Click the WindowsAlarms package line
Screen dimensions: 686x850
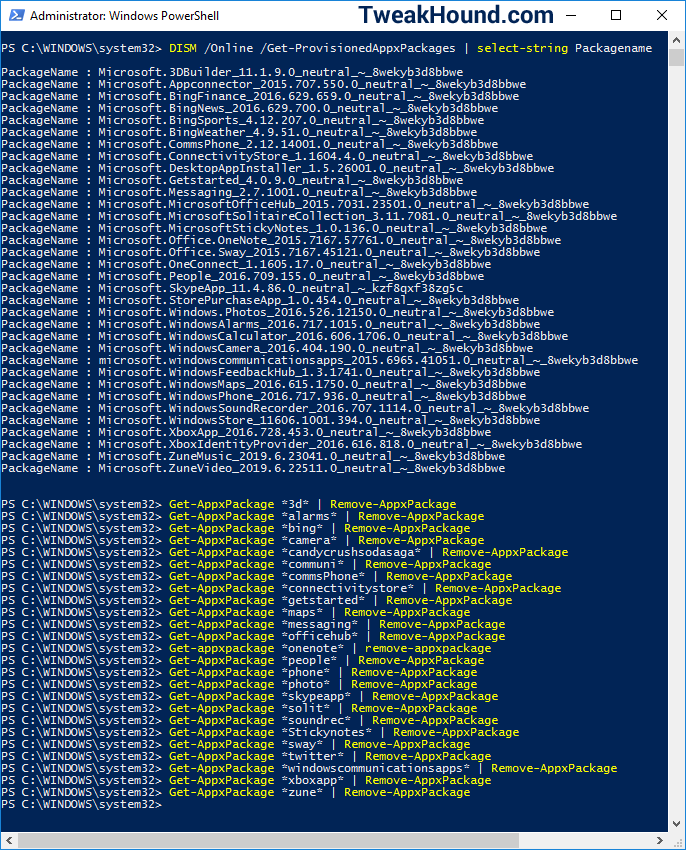tap(271, 324)
